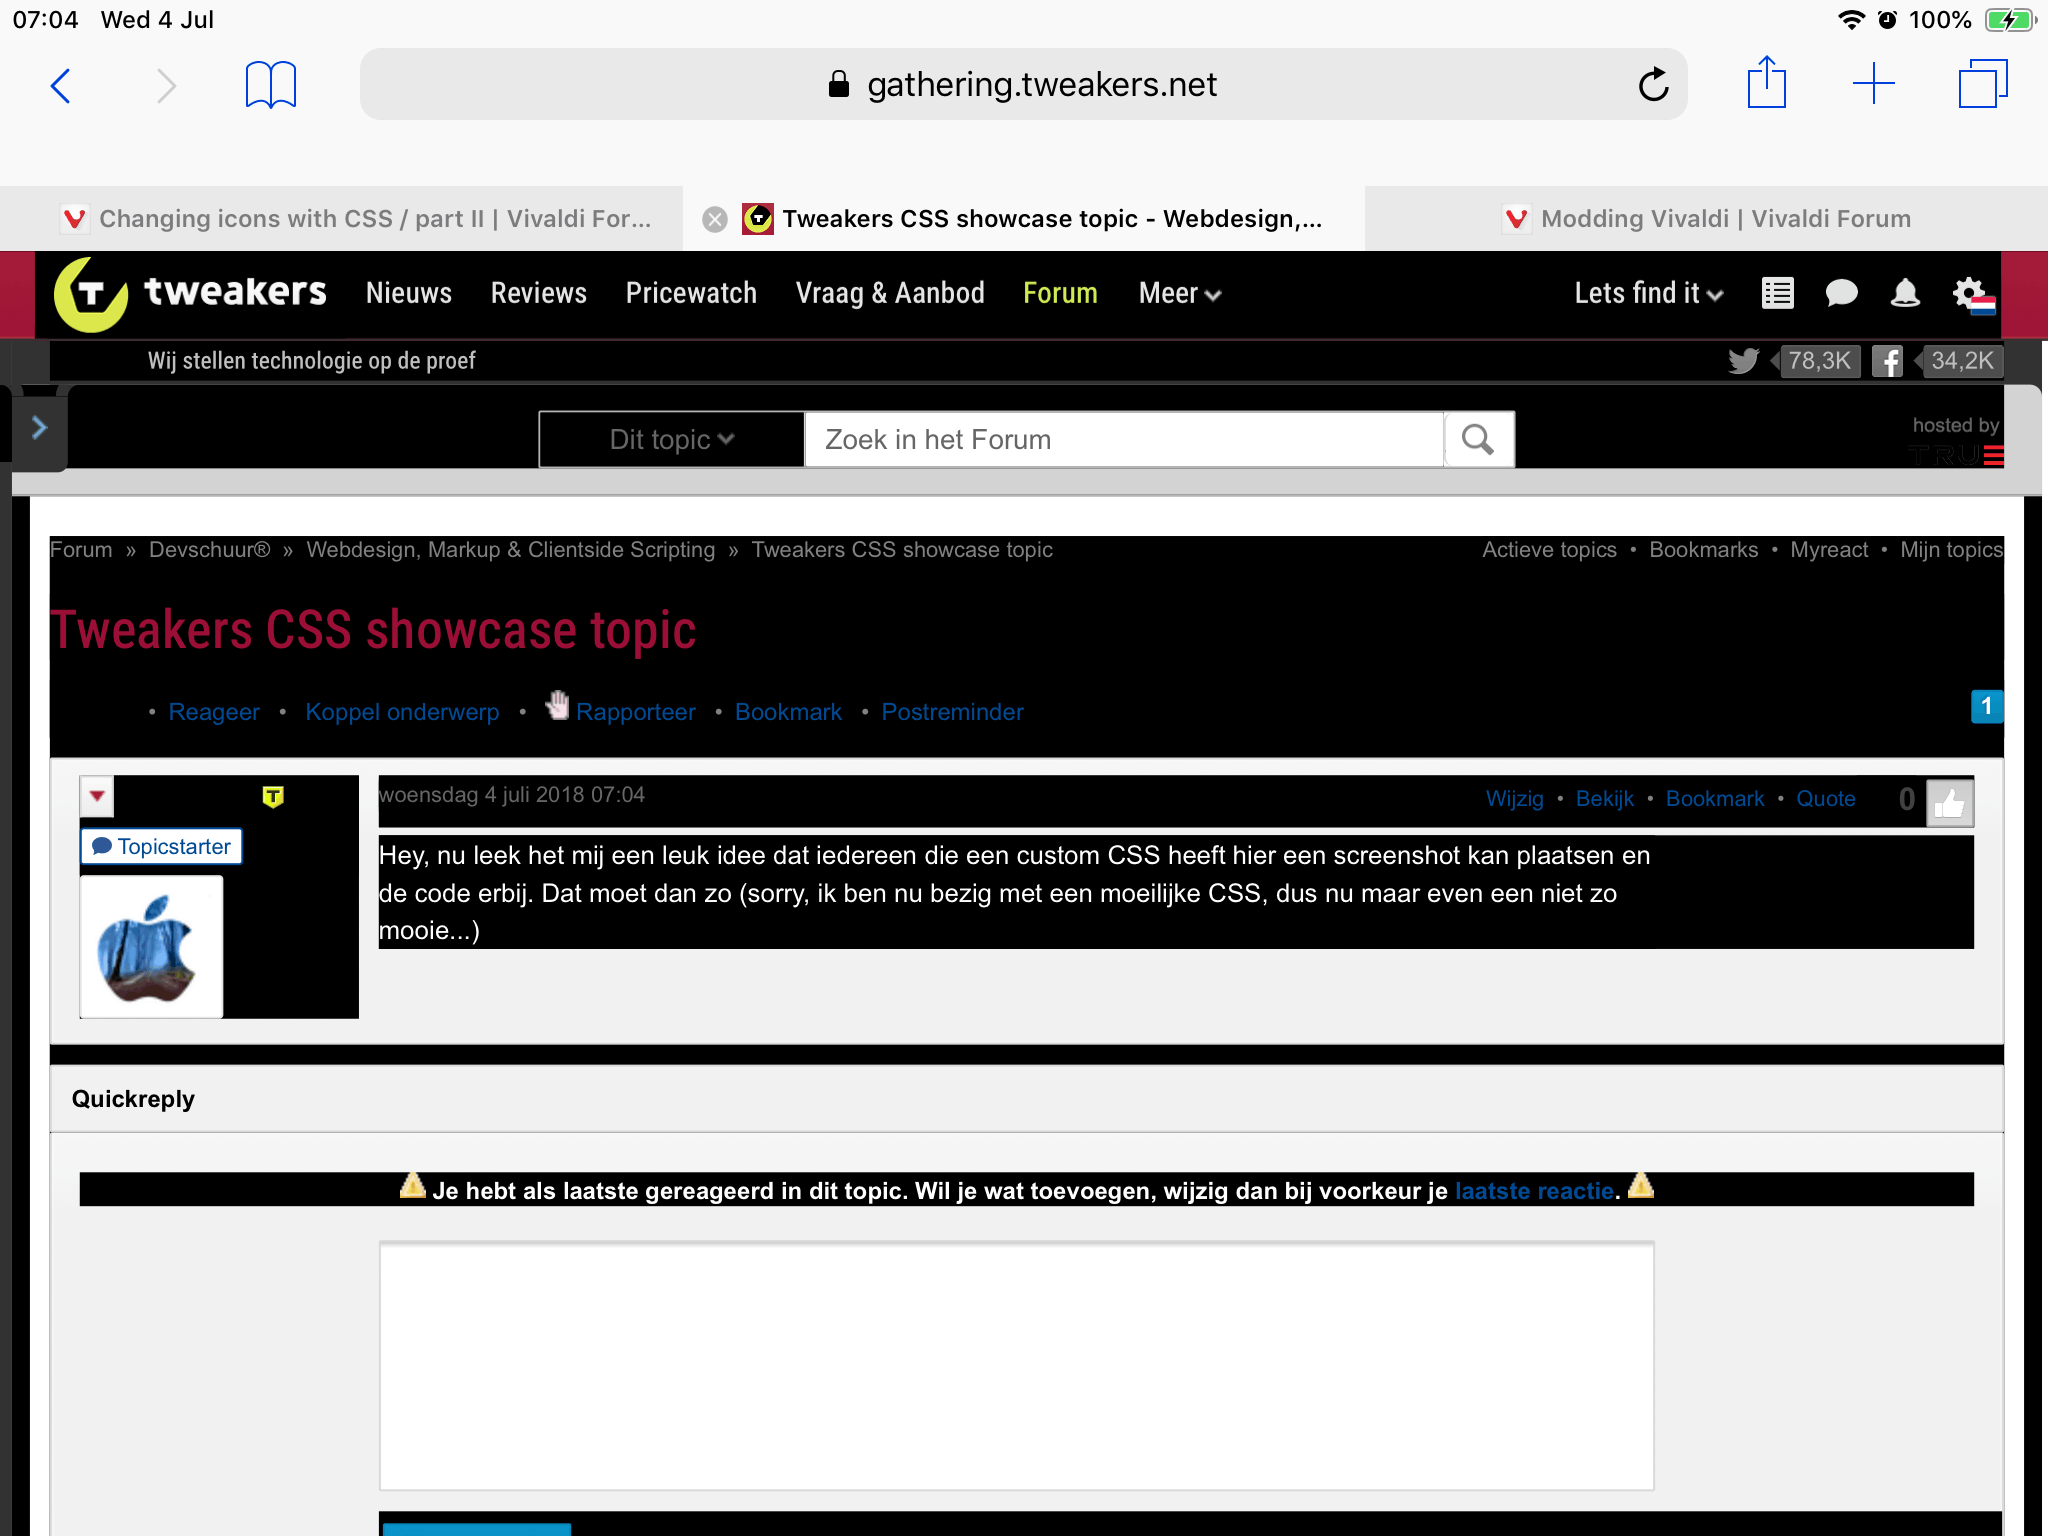Open Safari bookmarks book icon

pos(270,85)
